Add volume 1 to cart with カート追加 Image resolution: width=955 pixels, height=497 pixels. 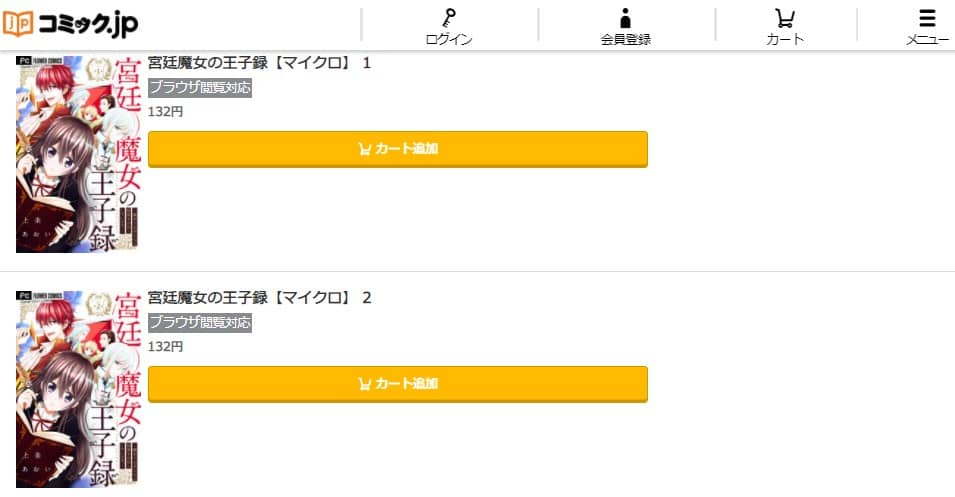pyautogui.click(x=398, y=149)
